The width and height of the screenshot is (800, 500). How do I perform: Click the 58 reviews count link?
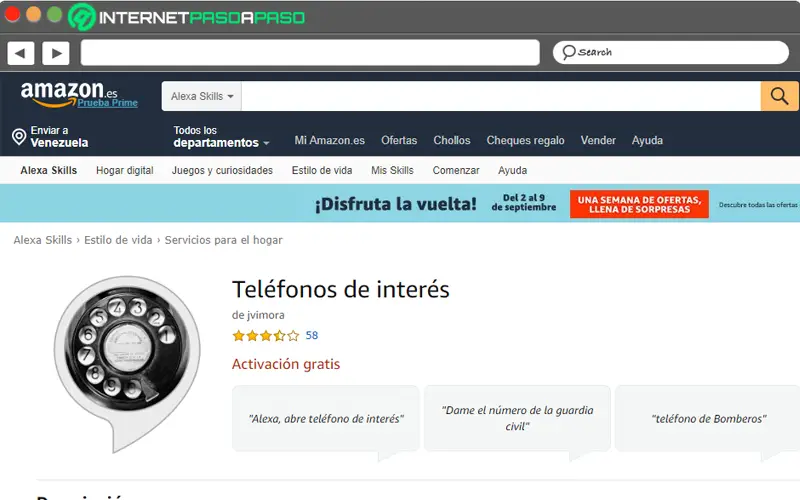coord(312,335)
